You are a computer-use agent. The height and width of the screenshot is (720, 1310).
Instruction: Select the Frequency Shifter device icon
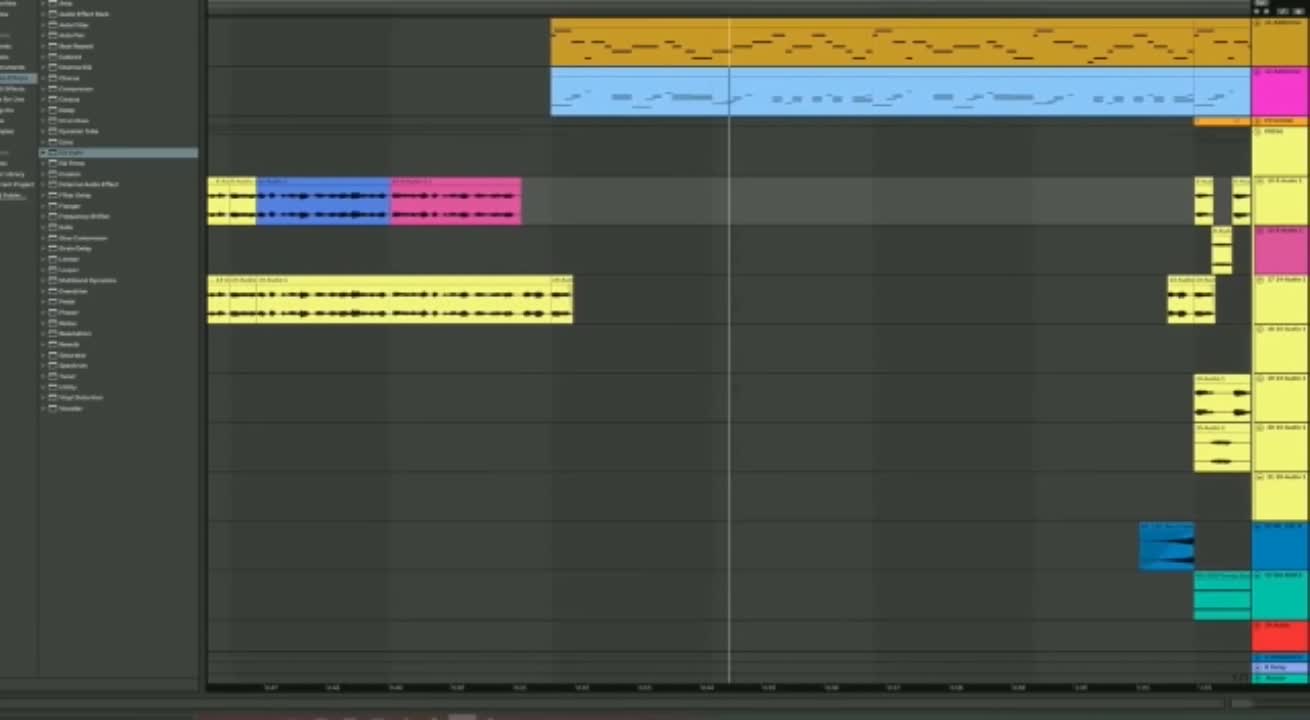click(x=53, y=216)
